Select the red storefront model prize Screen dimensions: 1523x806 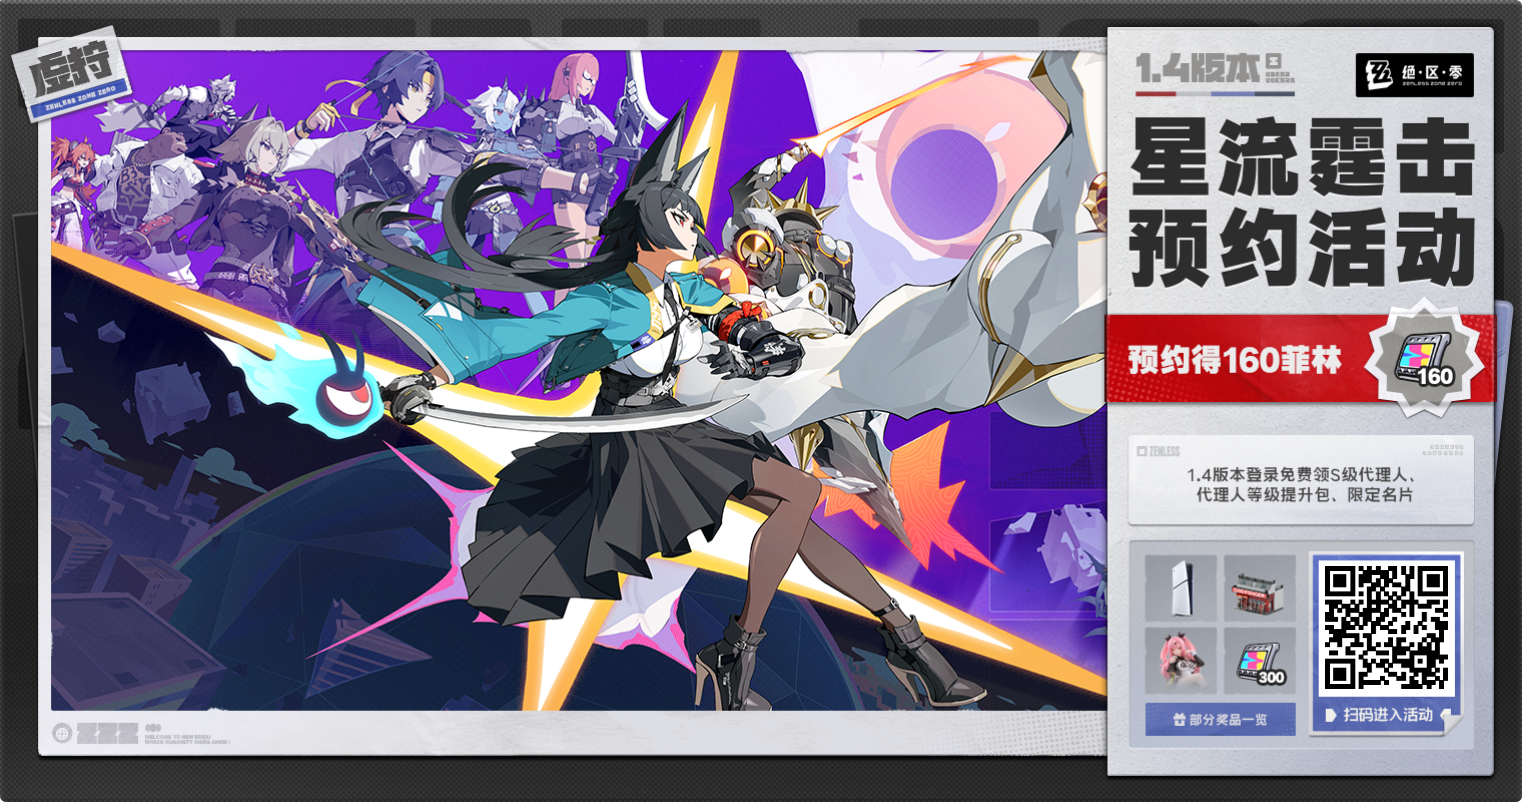coord(1259,588)
